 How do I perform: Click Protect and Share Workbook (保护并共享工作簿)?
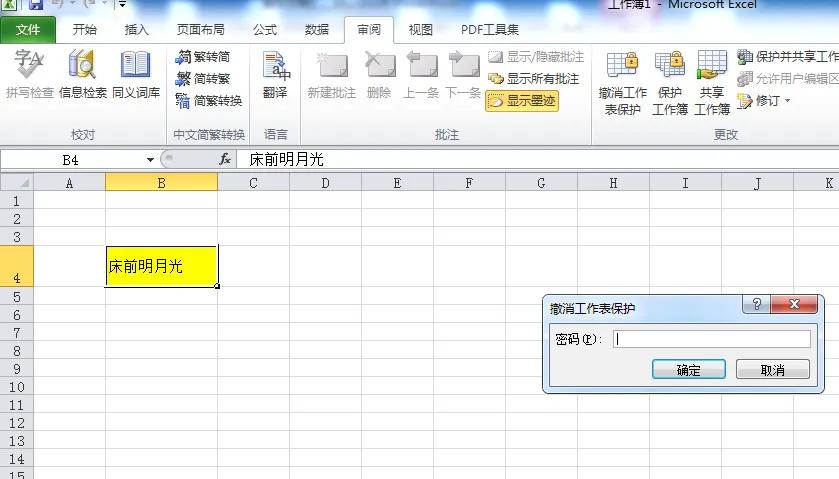(x=788, y=56)
